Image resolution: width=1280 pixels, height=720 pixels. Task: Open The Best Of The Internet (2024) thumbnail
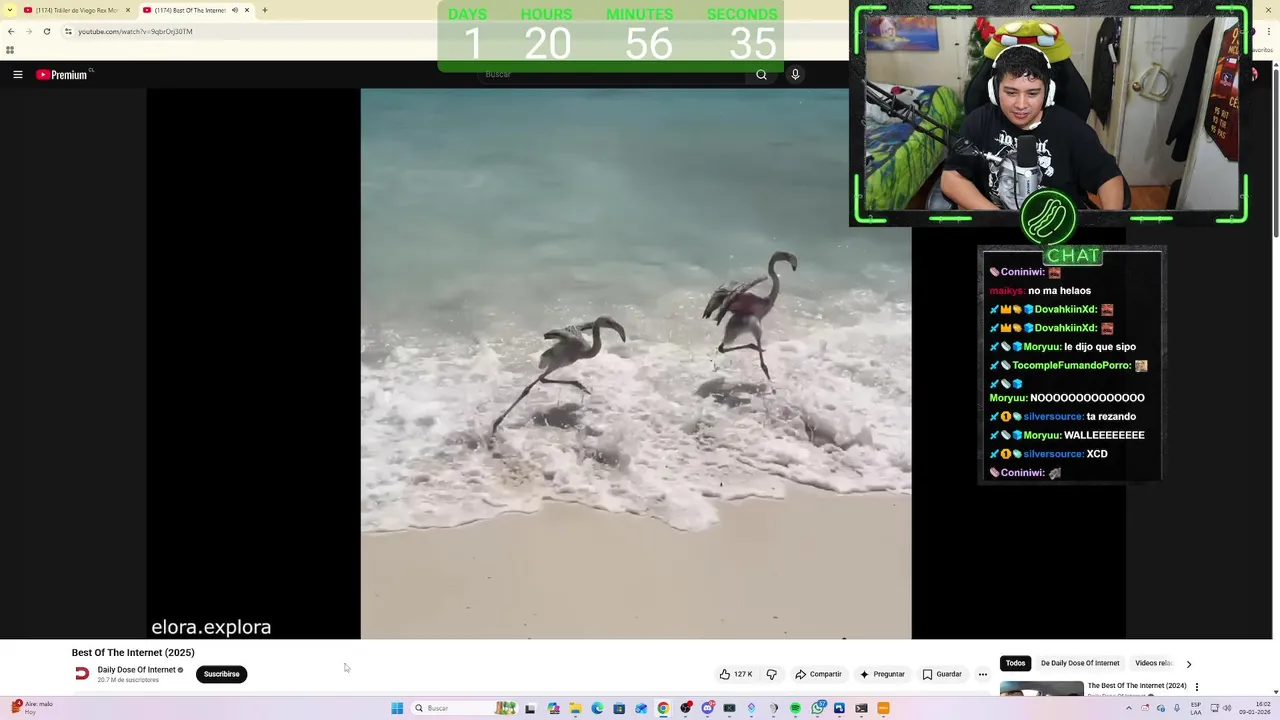tap(1041, 689)
